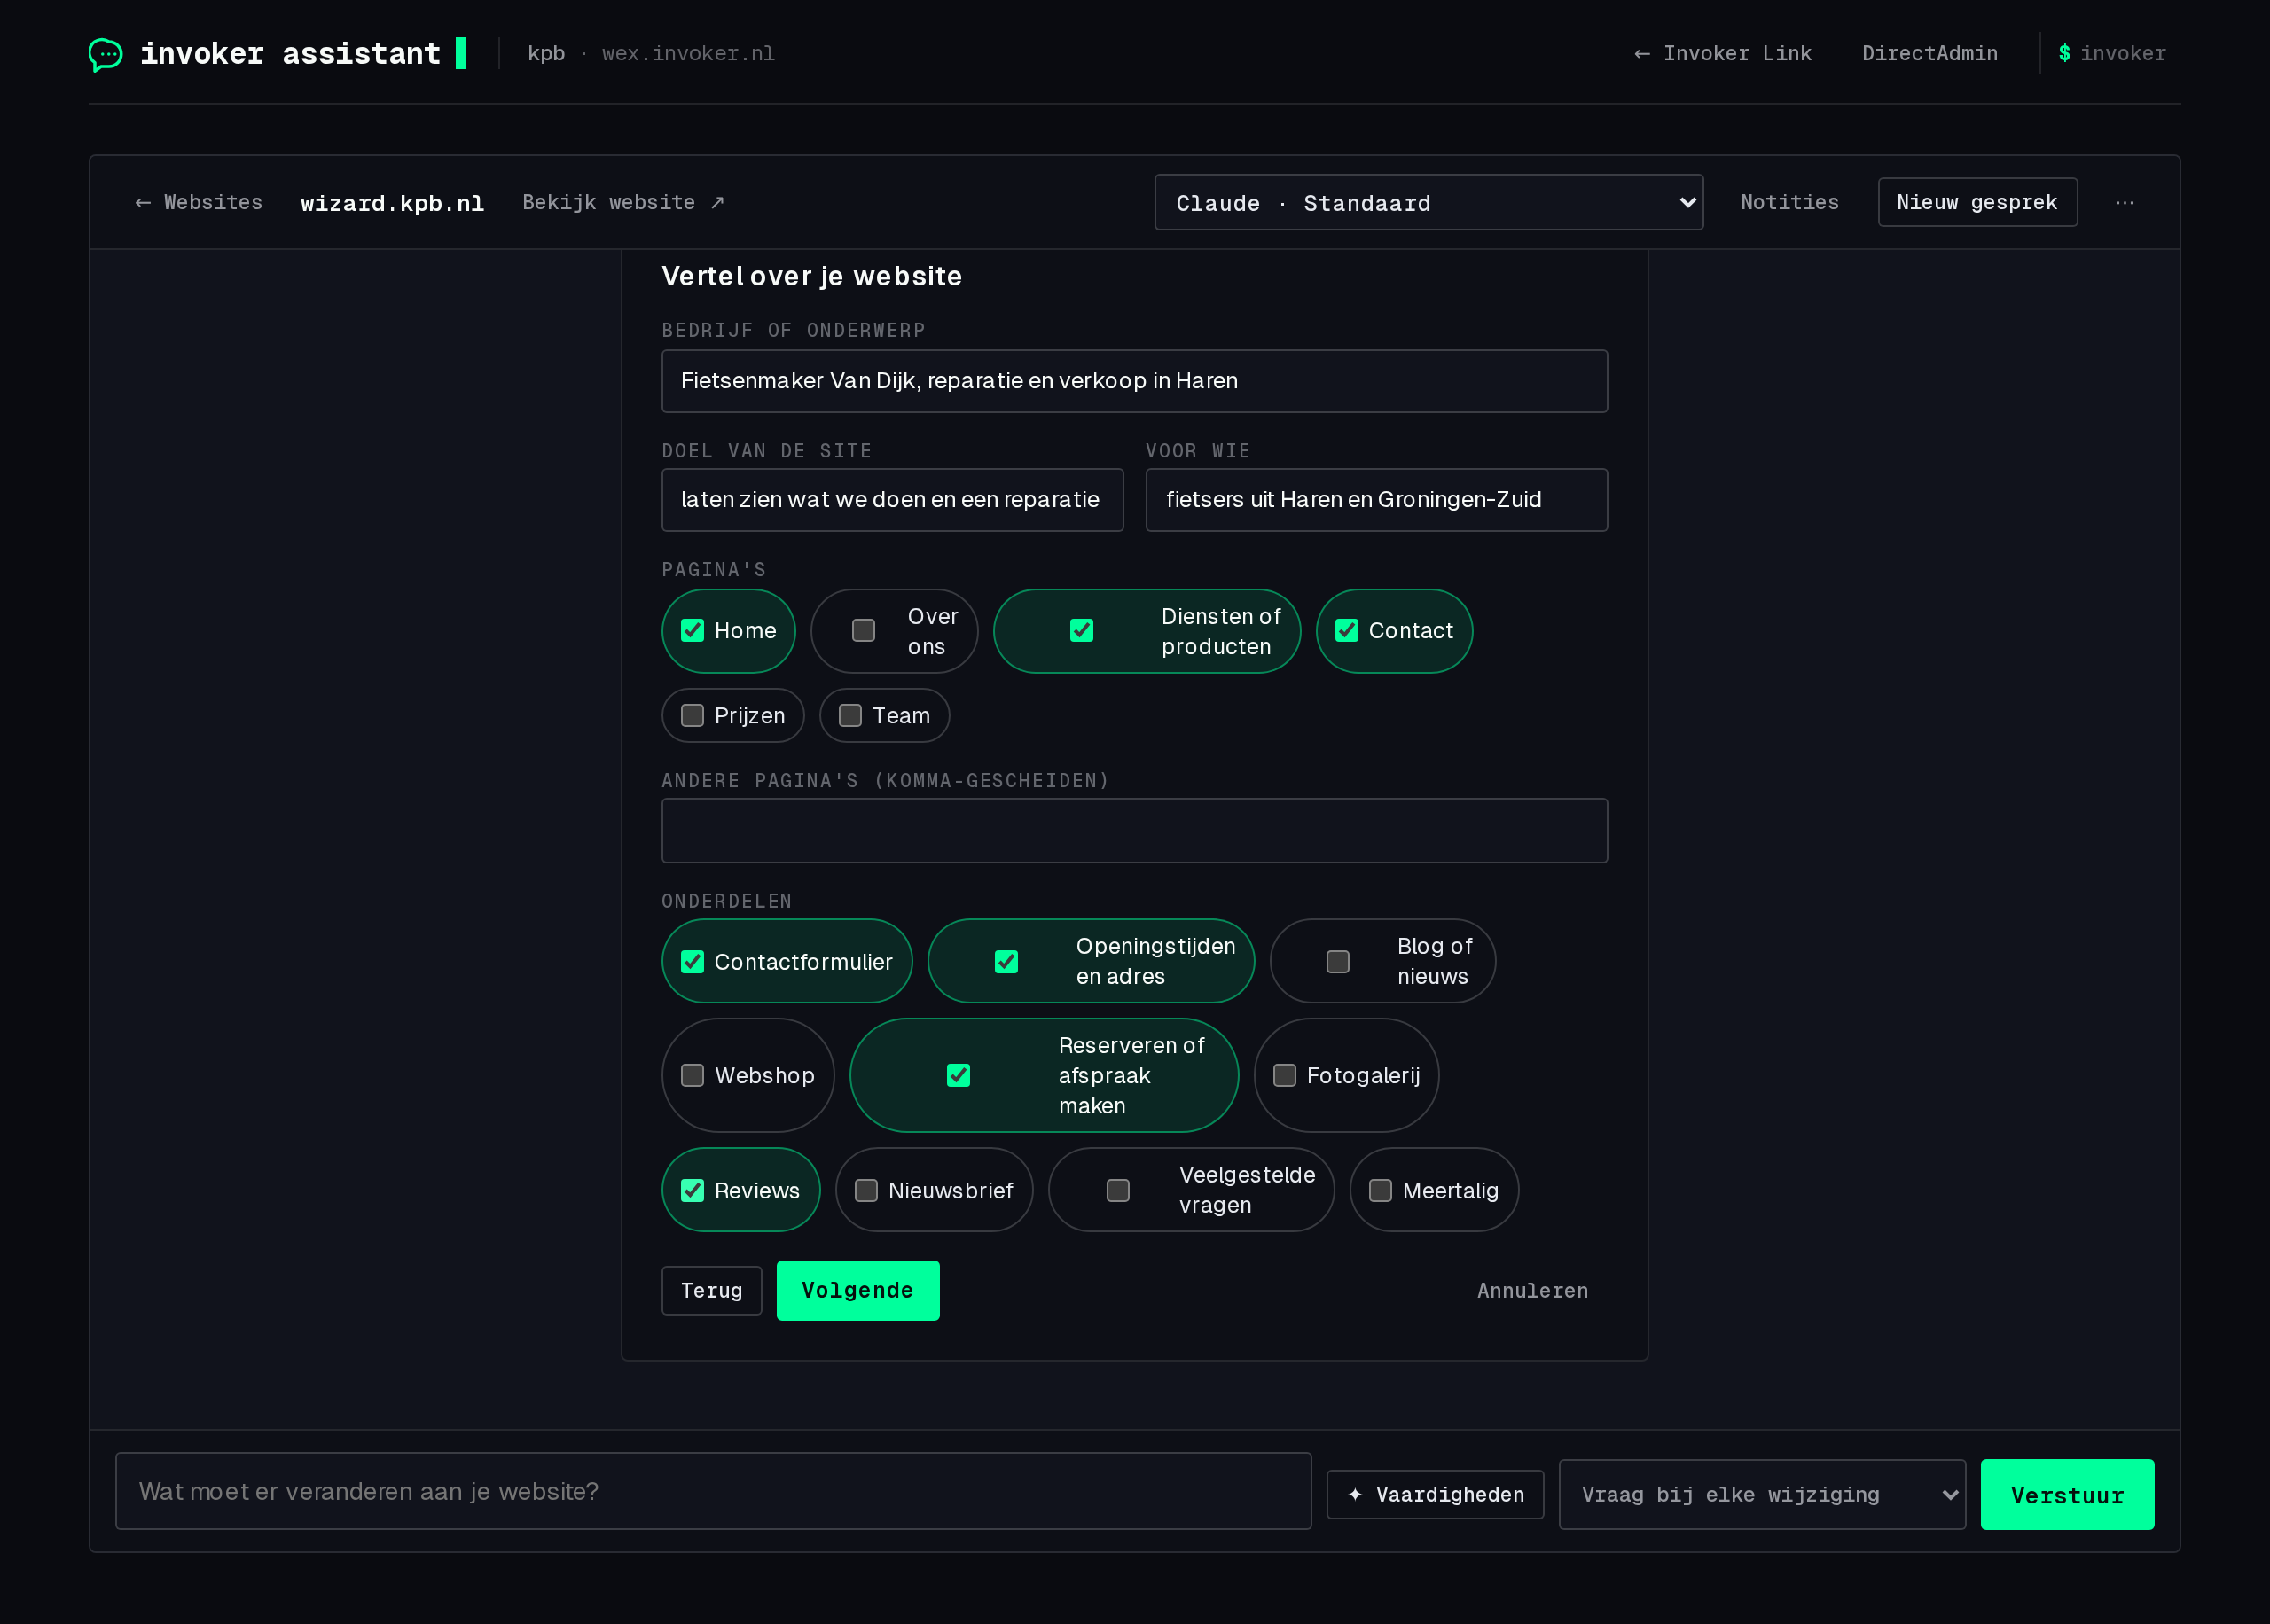Click the Andere pagina's text field
The height and width of the screenshot is (1624, 2270).
[1134, 831]
